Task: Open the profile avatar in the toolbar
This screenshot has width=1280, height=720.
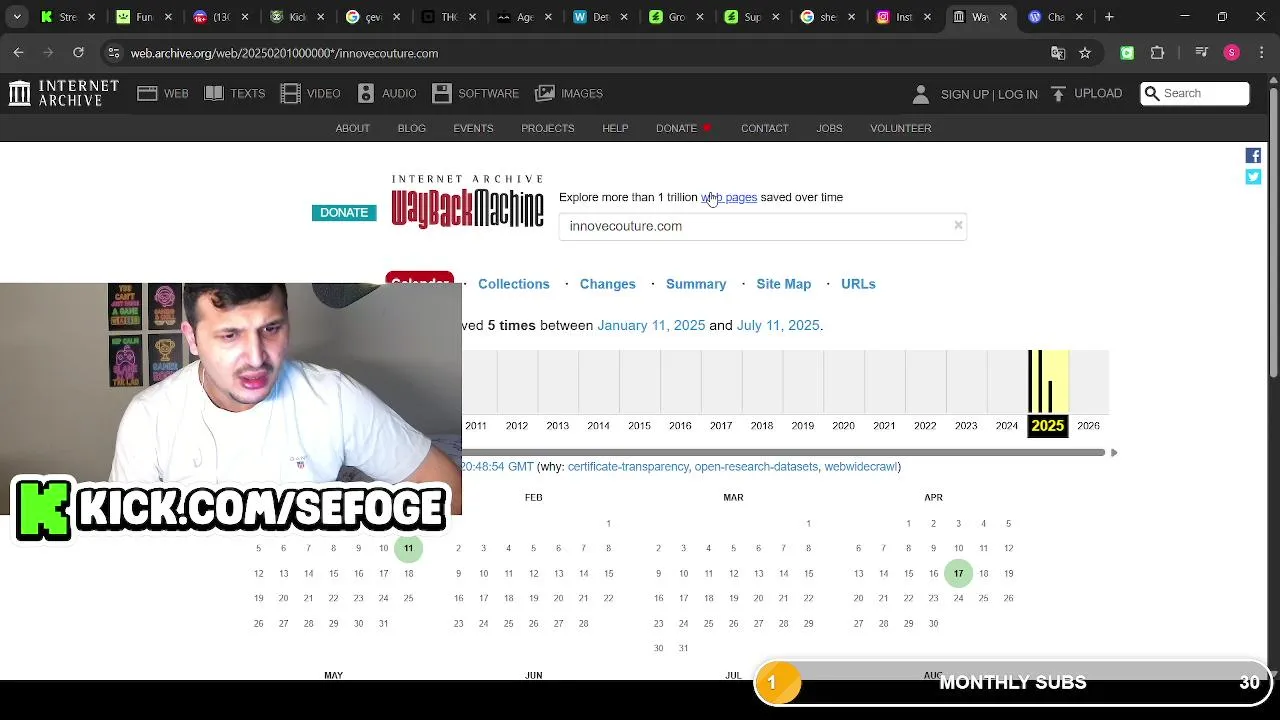Action: (x=1232, y=53)
